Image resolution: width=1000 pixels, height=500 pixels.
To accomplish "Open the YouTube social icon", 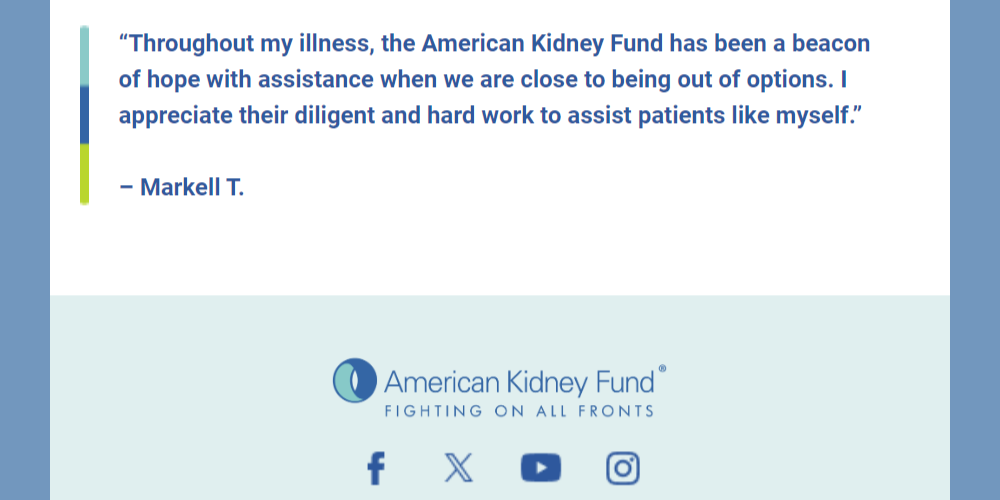I will (x=541, y=468).
